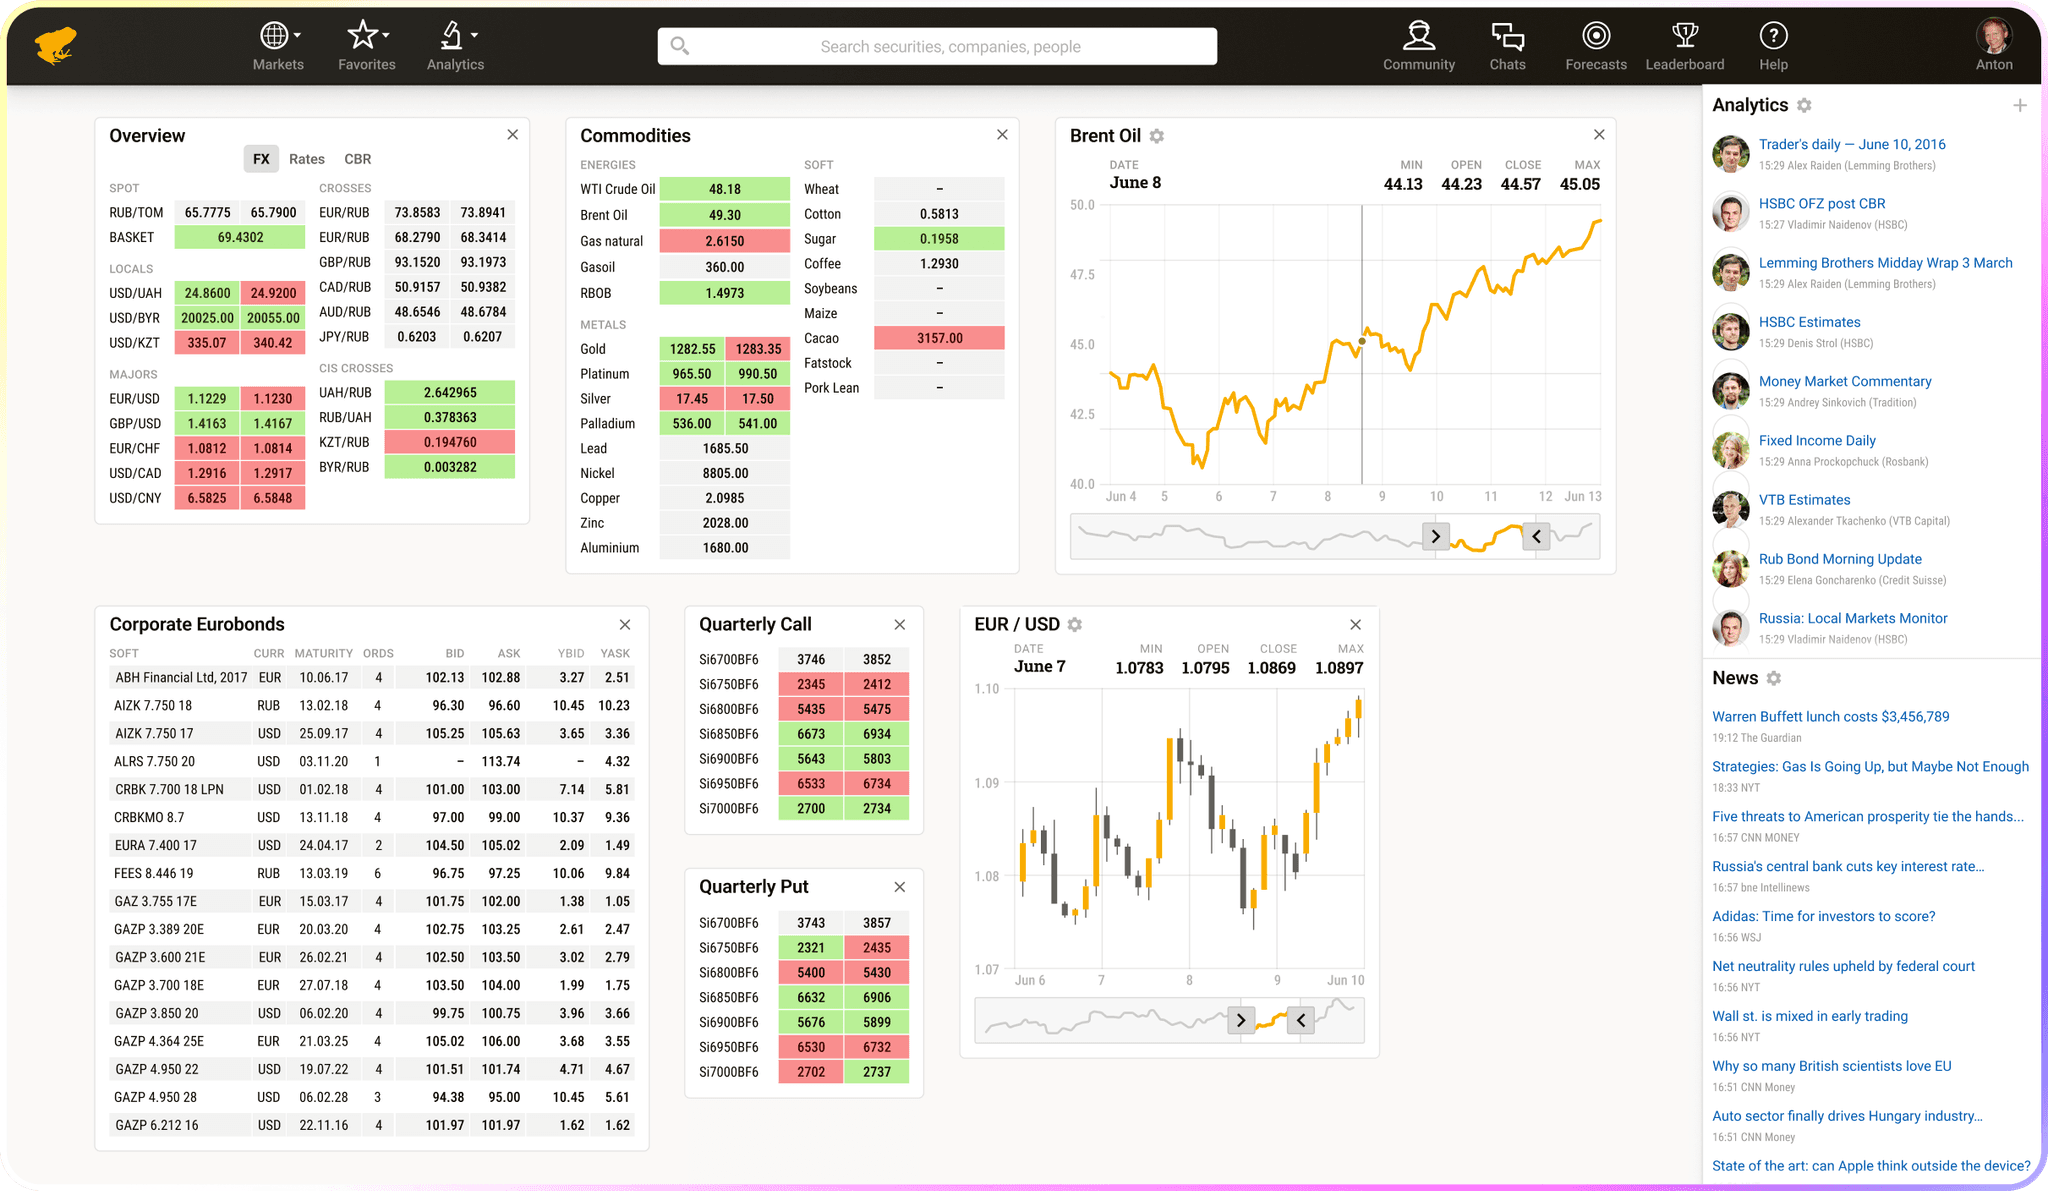Select the FX tab in Overview
The height and width of the screenshot is (1191, 2048).
click(x=261, y=159)
